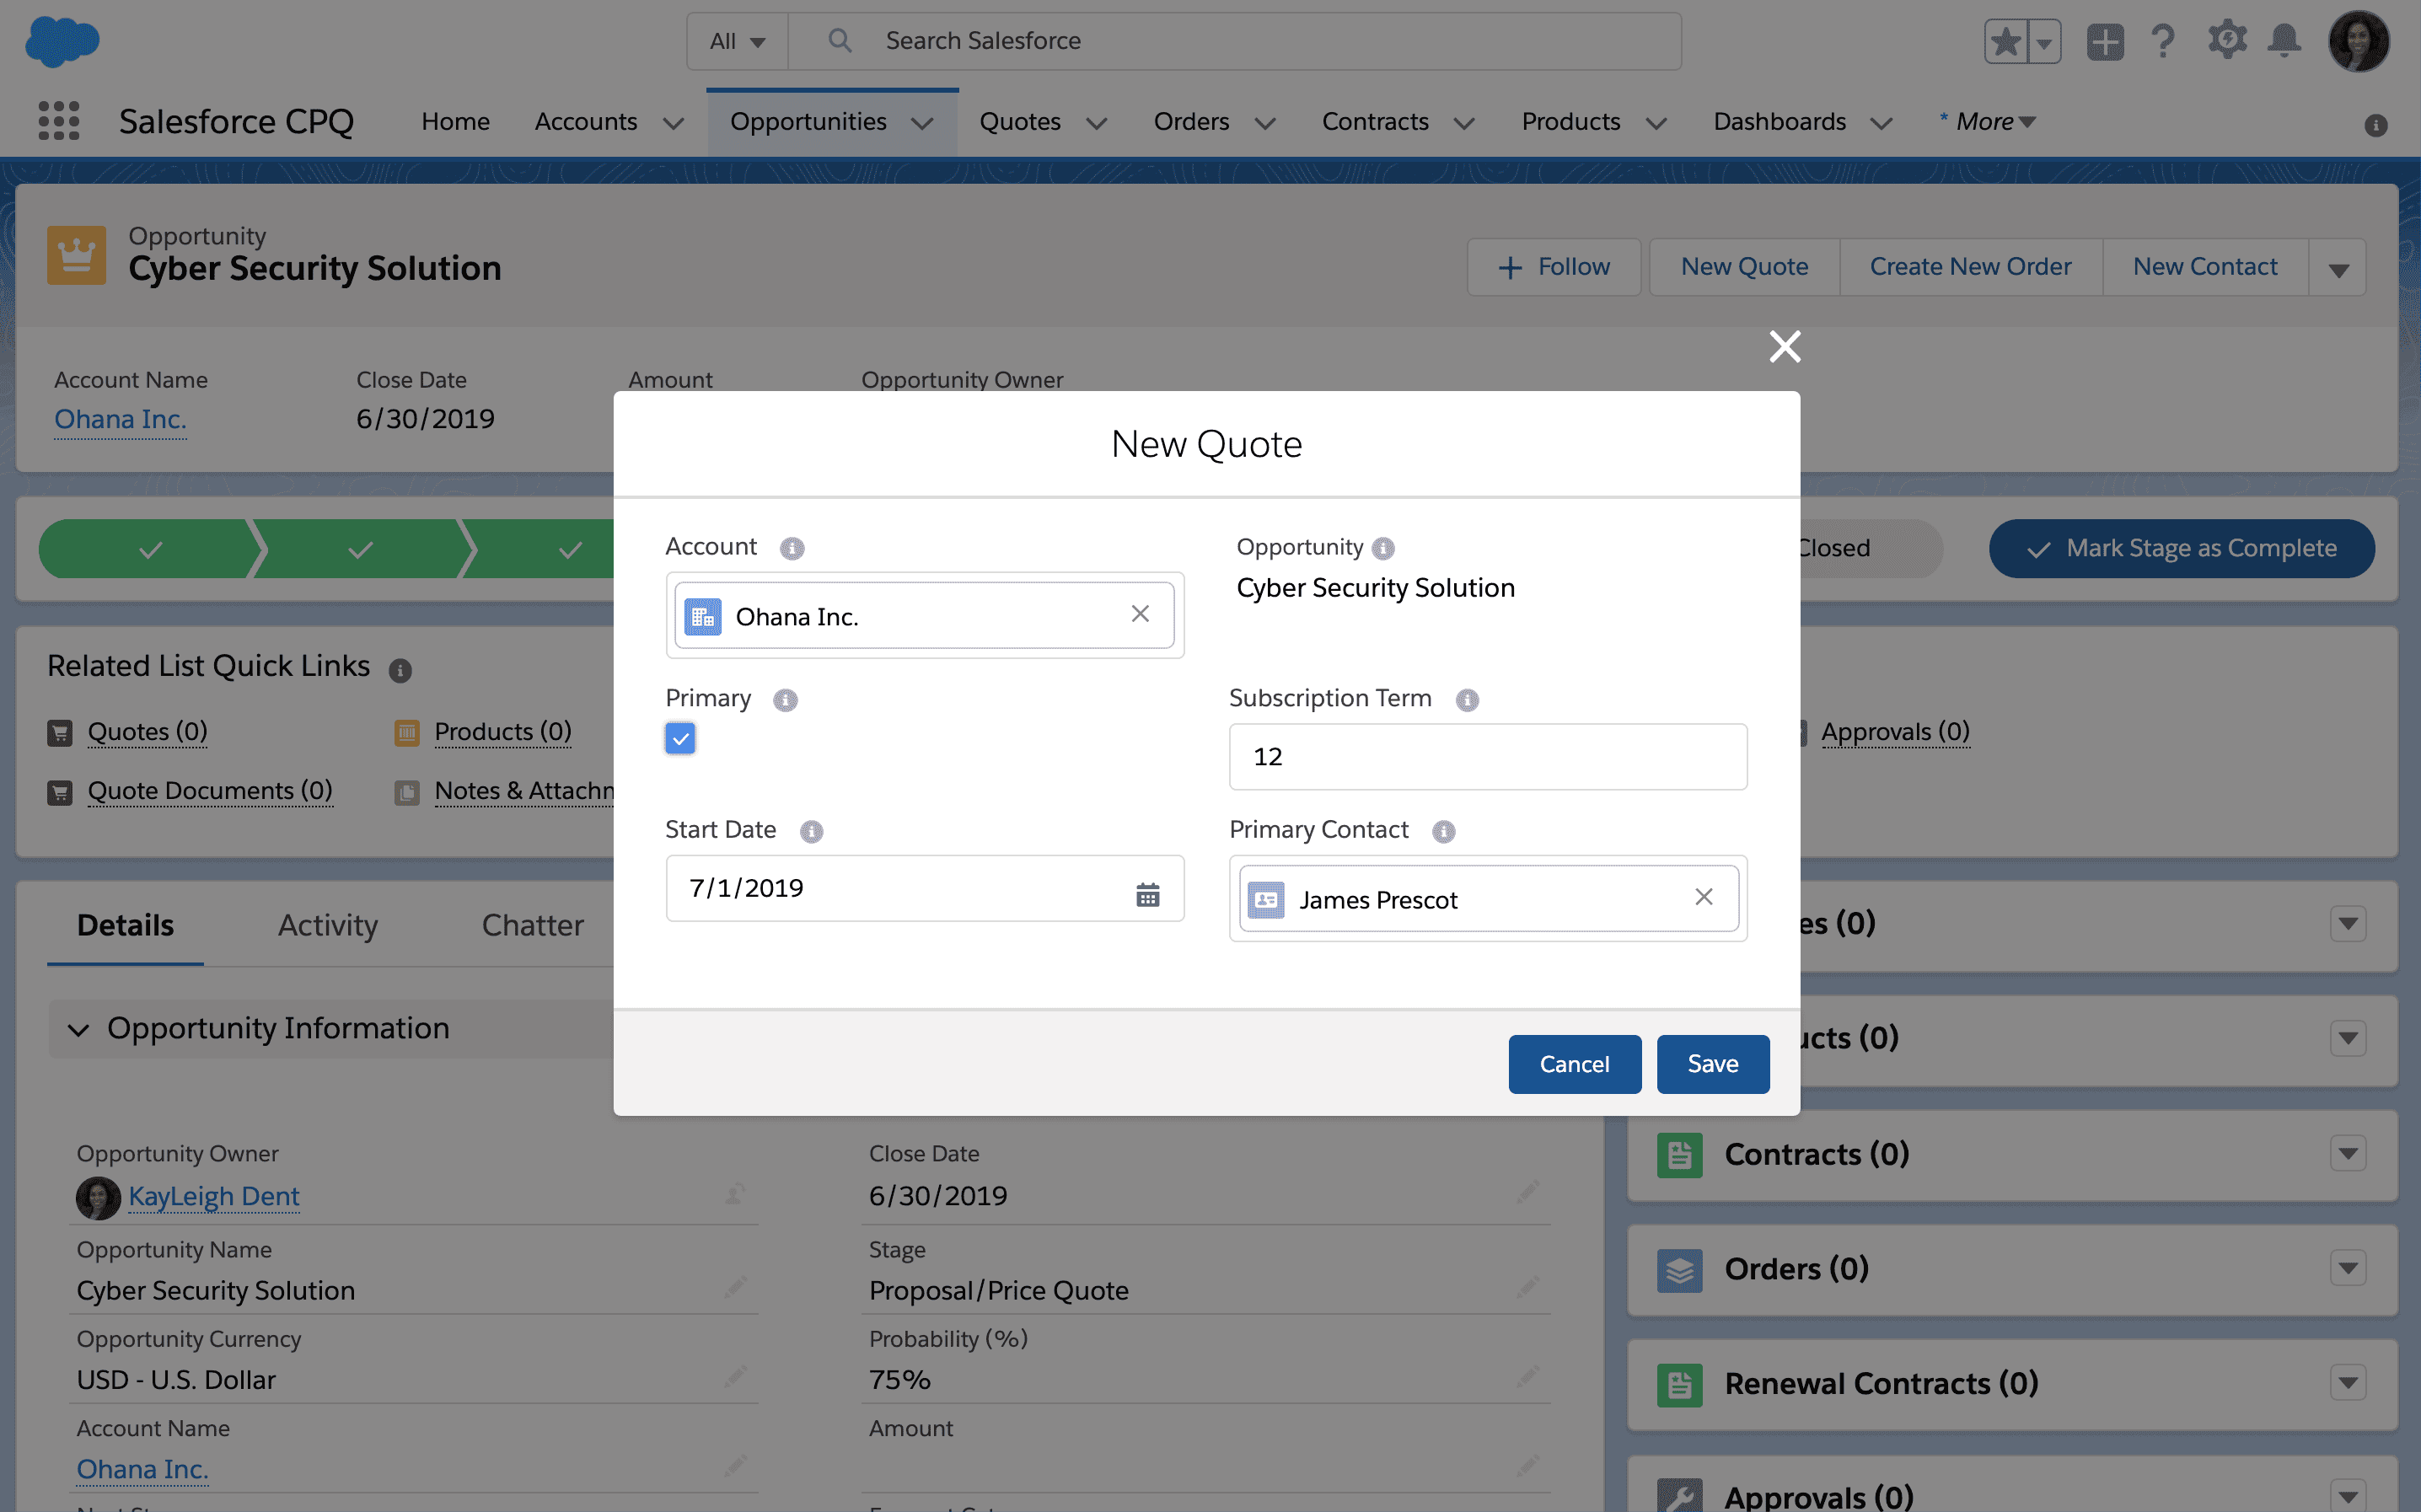Image resolution: width=2421 pixels, height=1512 pixels.
Task: Expand the Orders related list section
Action: 2349,1268
